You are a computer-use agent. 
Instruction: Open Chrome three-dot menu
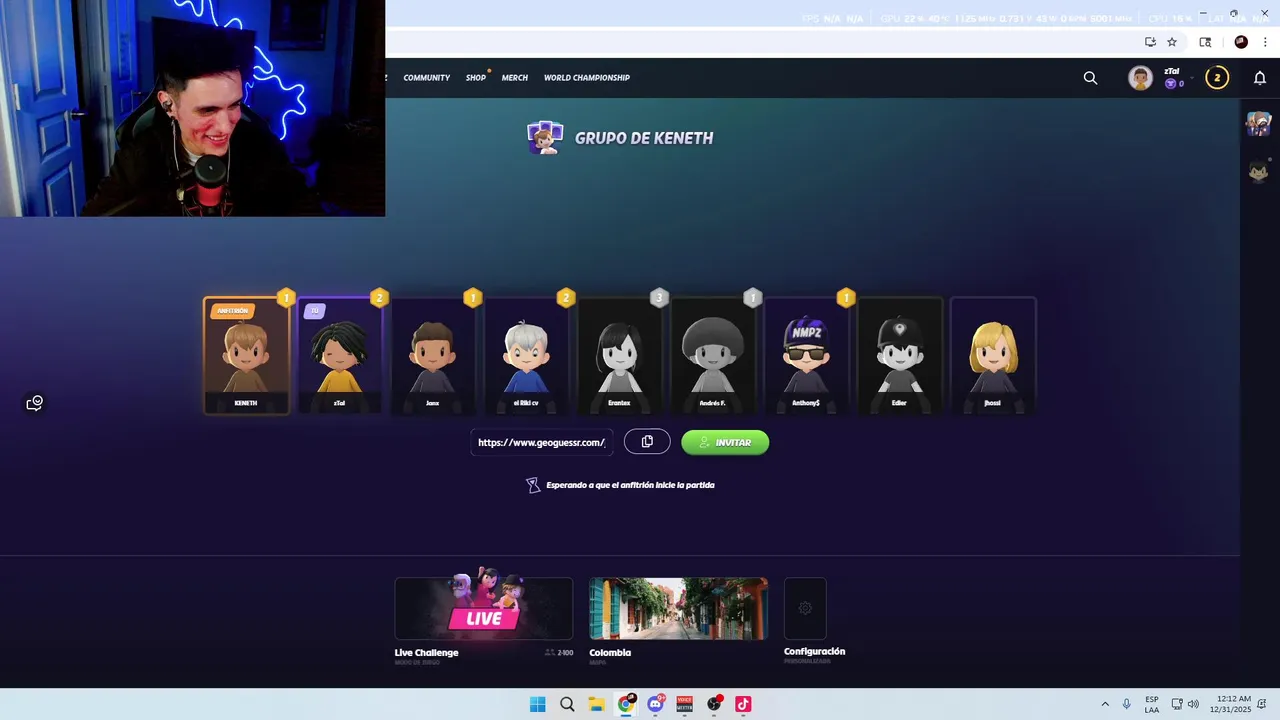coord(1265,42)
